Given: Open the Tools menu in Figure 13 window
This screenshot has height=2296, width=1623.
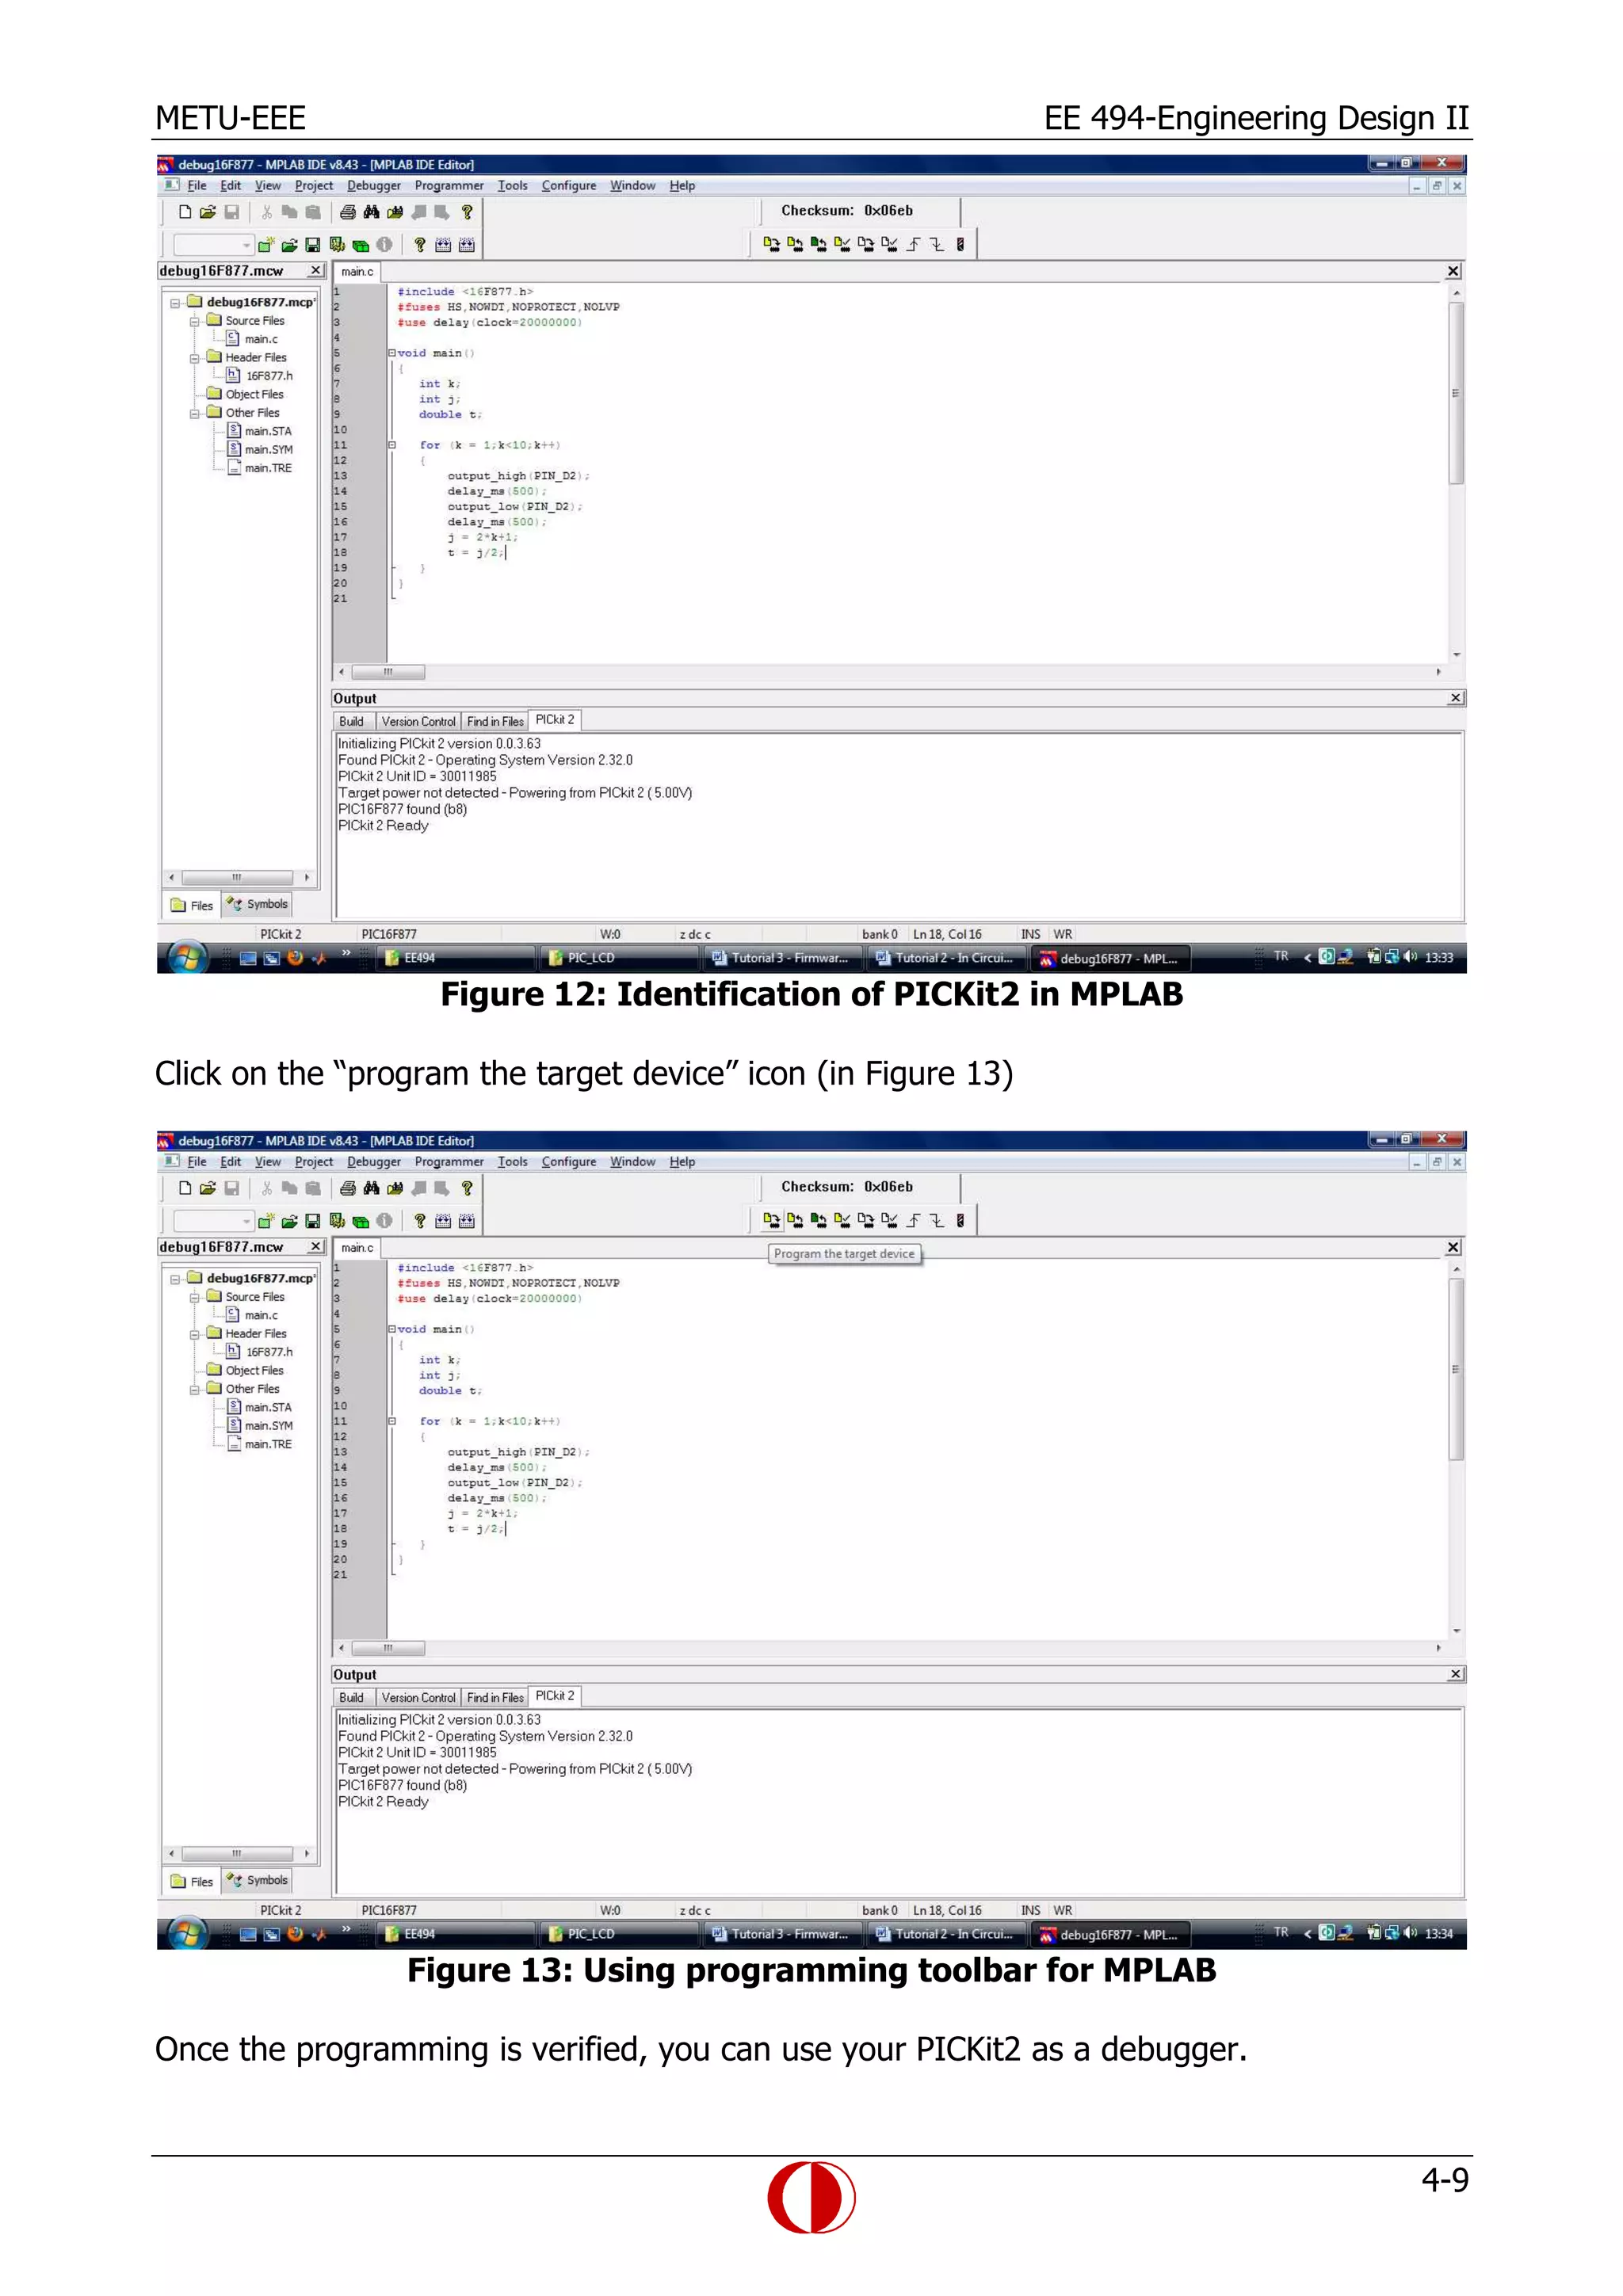Looking at the screenshot, I should [513, 1162].
